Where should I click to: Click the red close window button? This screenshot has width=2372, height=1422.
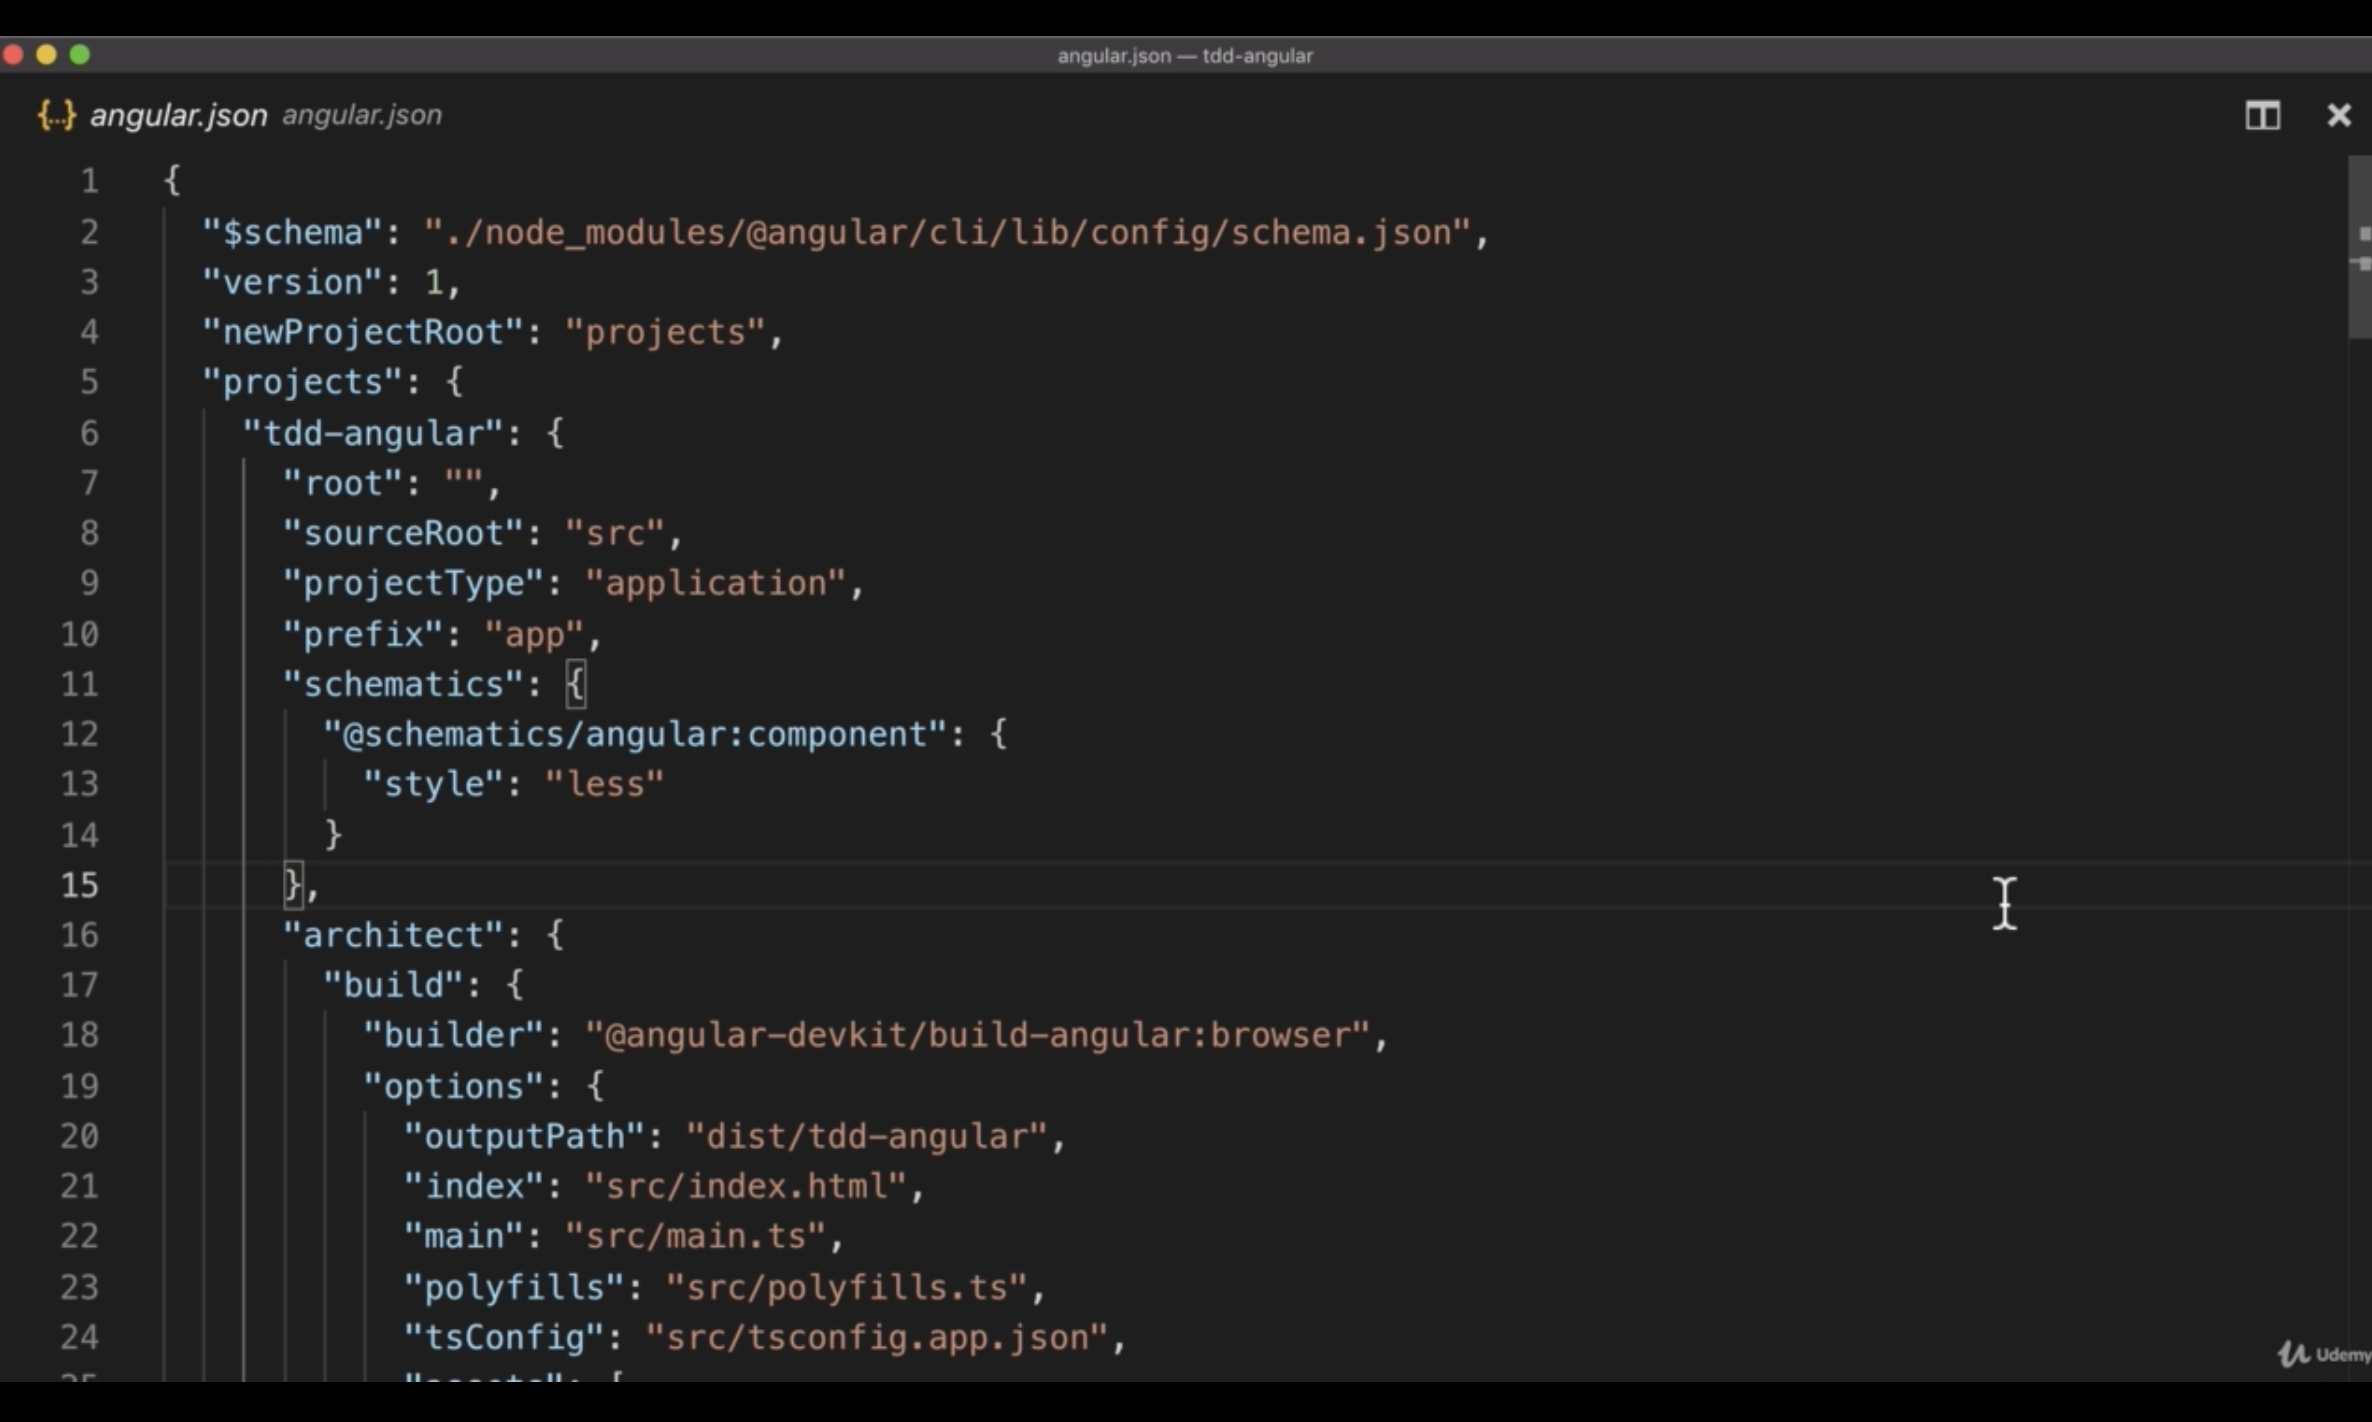pyautogui.click(x=14, y=55)
